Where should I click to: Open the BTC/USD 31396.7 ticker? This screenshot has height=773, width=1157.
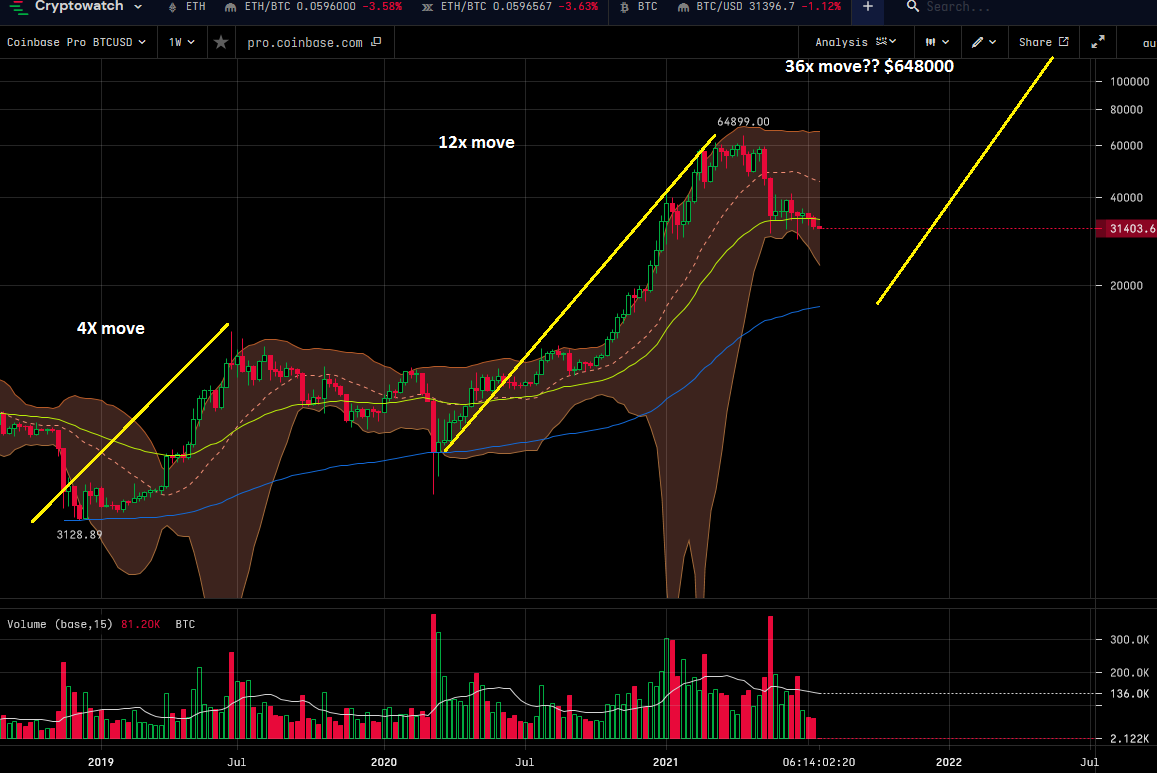click(x=759, y=7)
